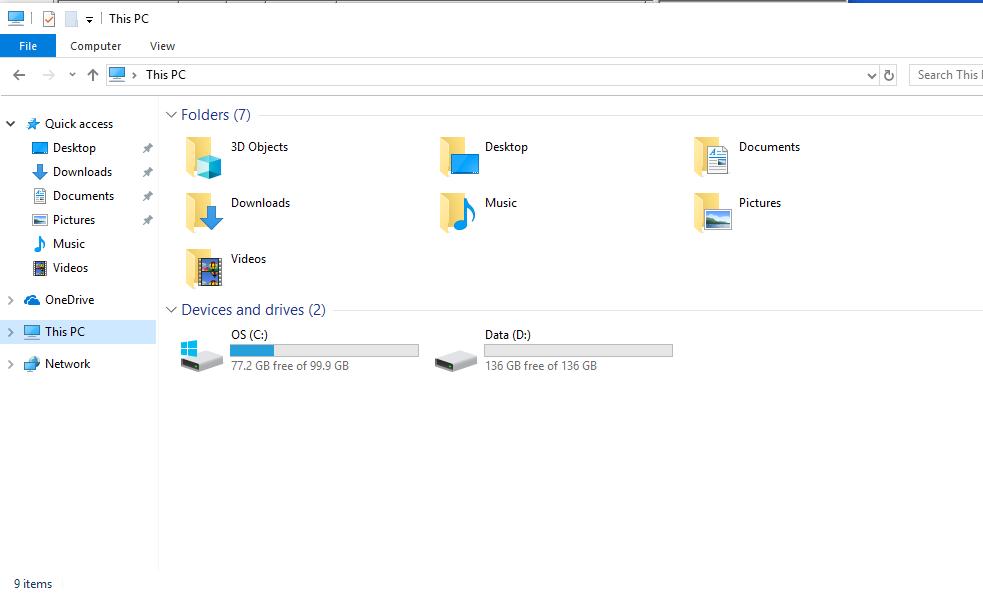Screen dimensions: 983x594
Task: Select Videos in Quick access
Action: [70, 268]
